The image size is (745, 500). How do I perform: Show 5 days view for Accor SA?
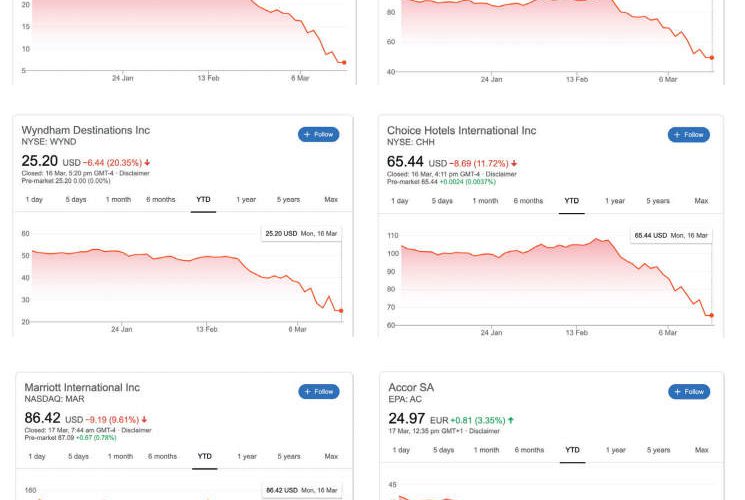click(x=442, y=450)
